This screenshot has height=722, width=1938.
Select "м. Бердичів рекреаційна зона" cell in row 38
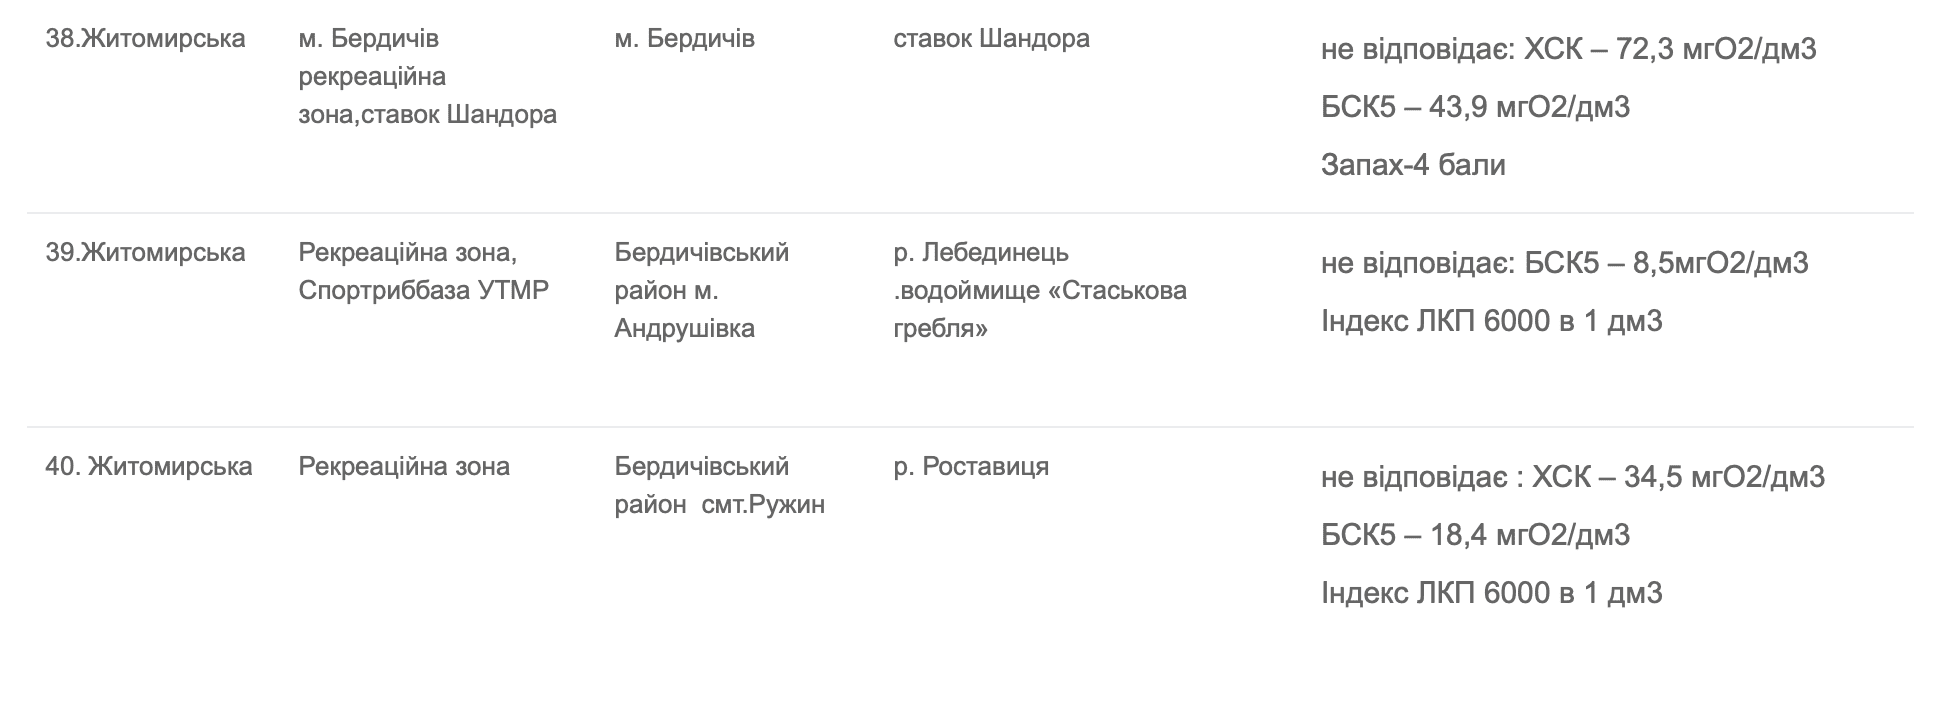[x=427, y=77]
